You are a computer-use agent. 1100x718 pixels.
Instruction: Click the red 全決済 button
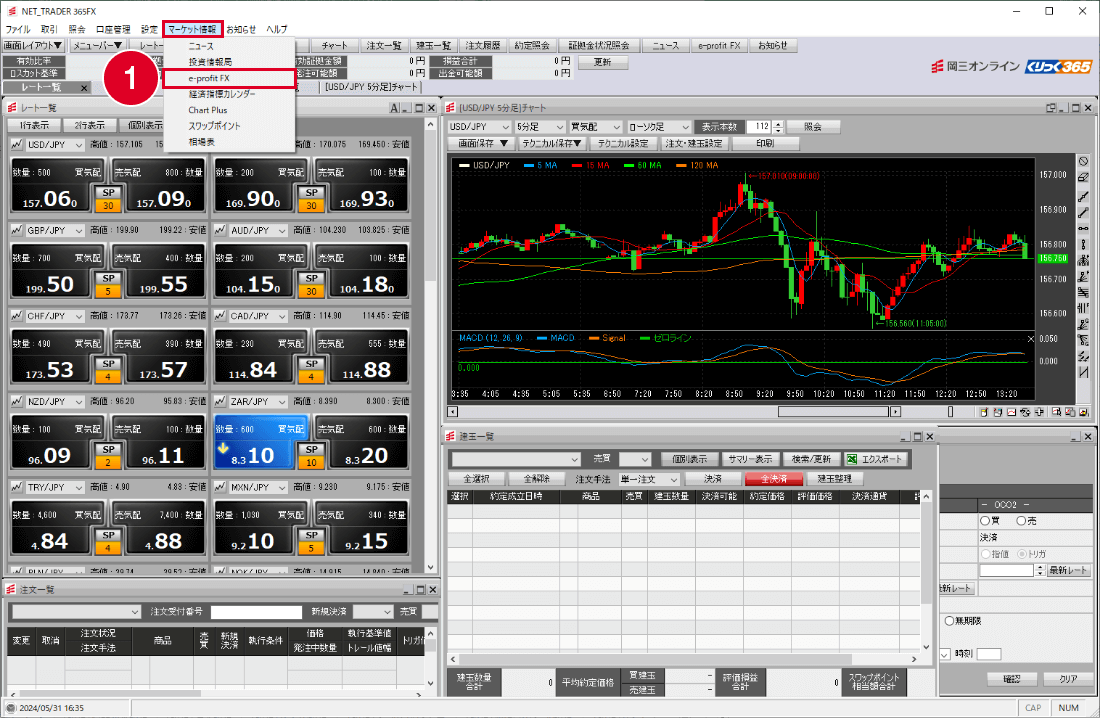tap(774, 479)
